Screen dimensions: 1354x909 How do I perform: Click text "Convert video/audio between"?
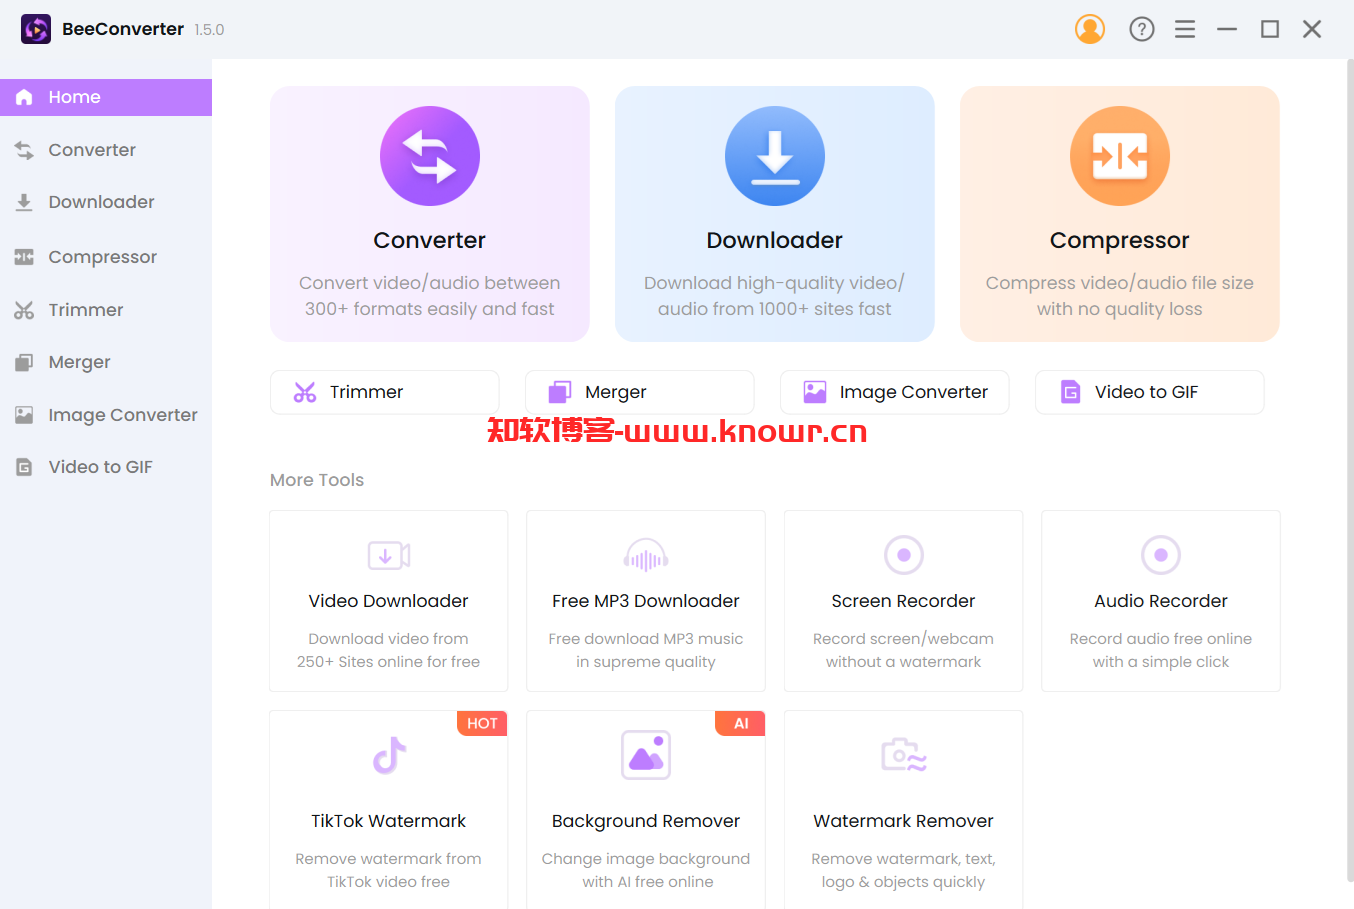click(430, 283)
